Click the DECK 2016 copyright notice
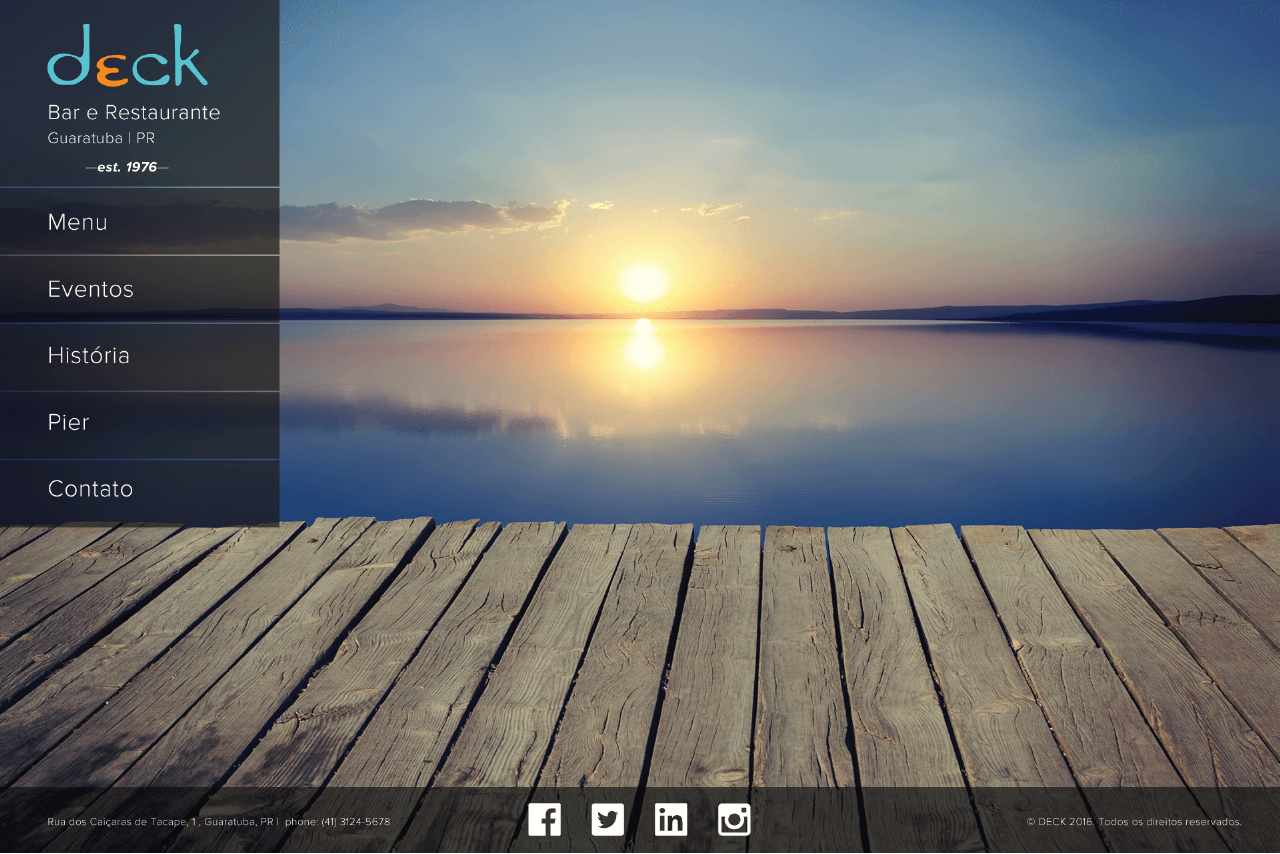Screen dimensions: 1280x854 [x=1133, y=822]
